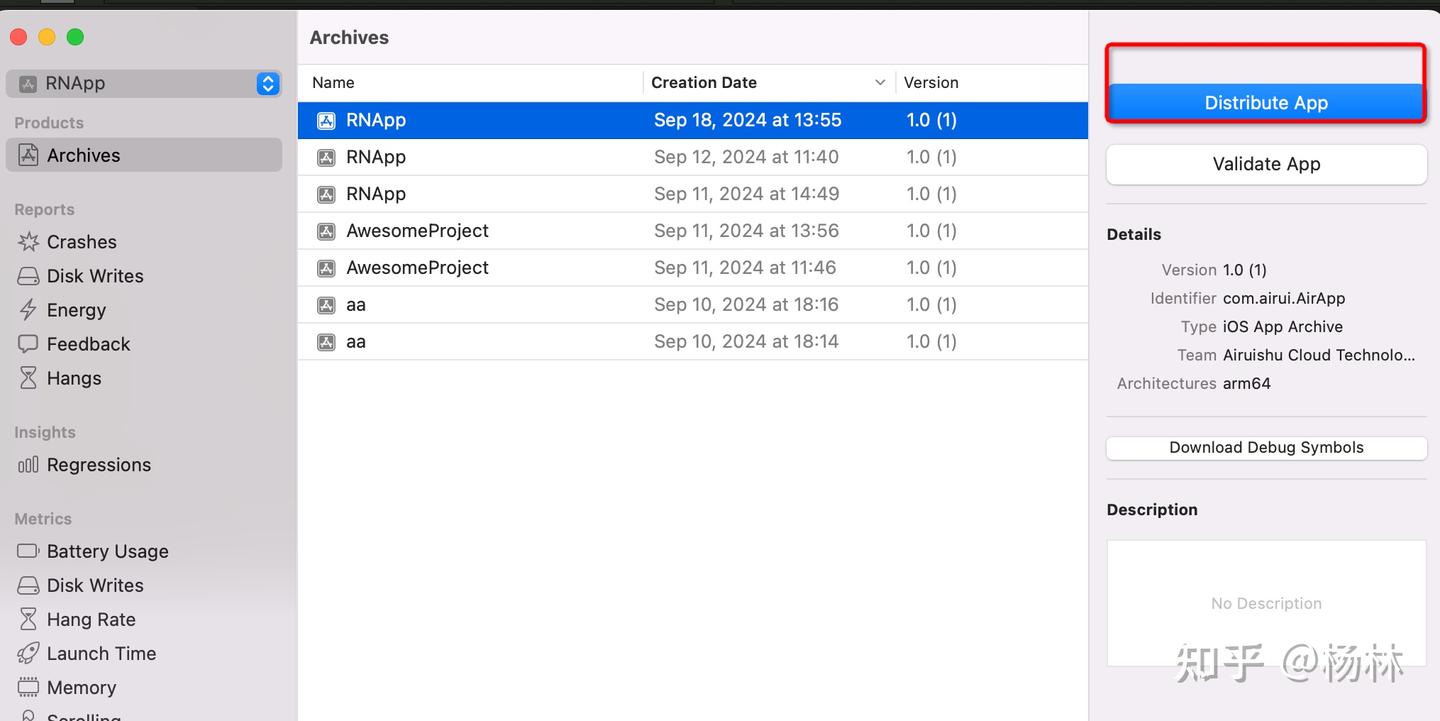Click archive icon of aa 18:14 row
This screenshot has height=721, width=1440.
[x=326, y=343]
